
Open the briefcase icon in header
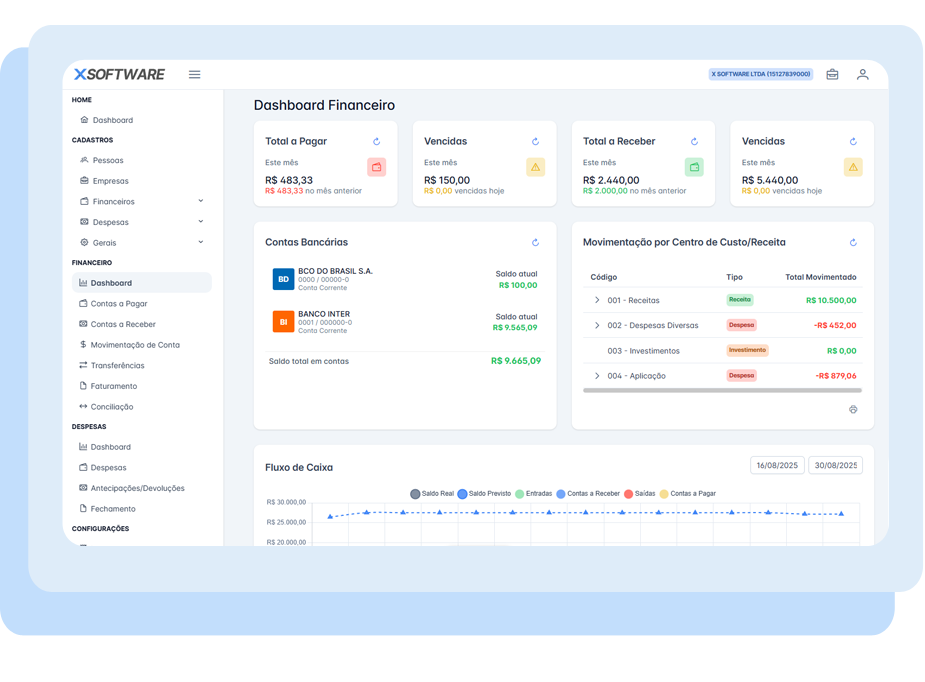832,74
